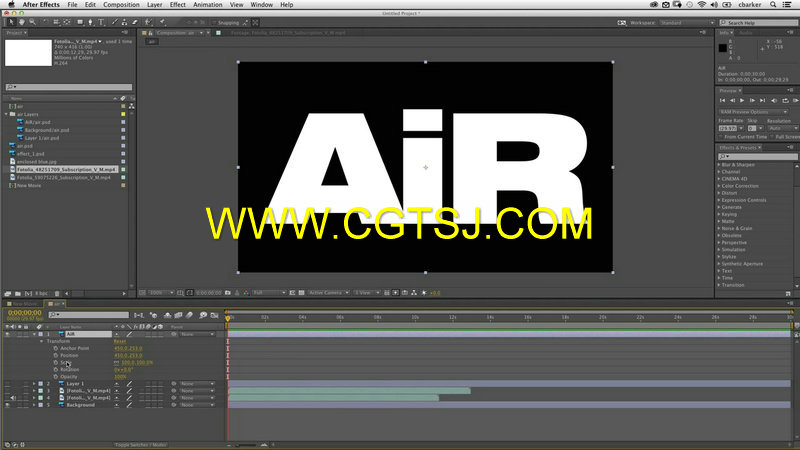The width and height of the screenshot is (800, 450).
Task: Expand the Keying effects category
Action: 719,214
